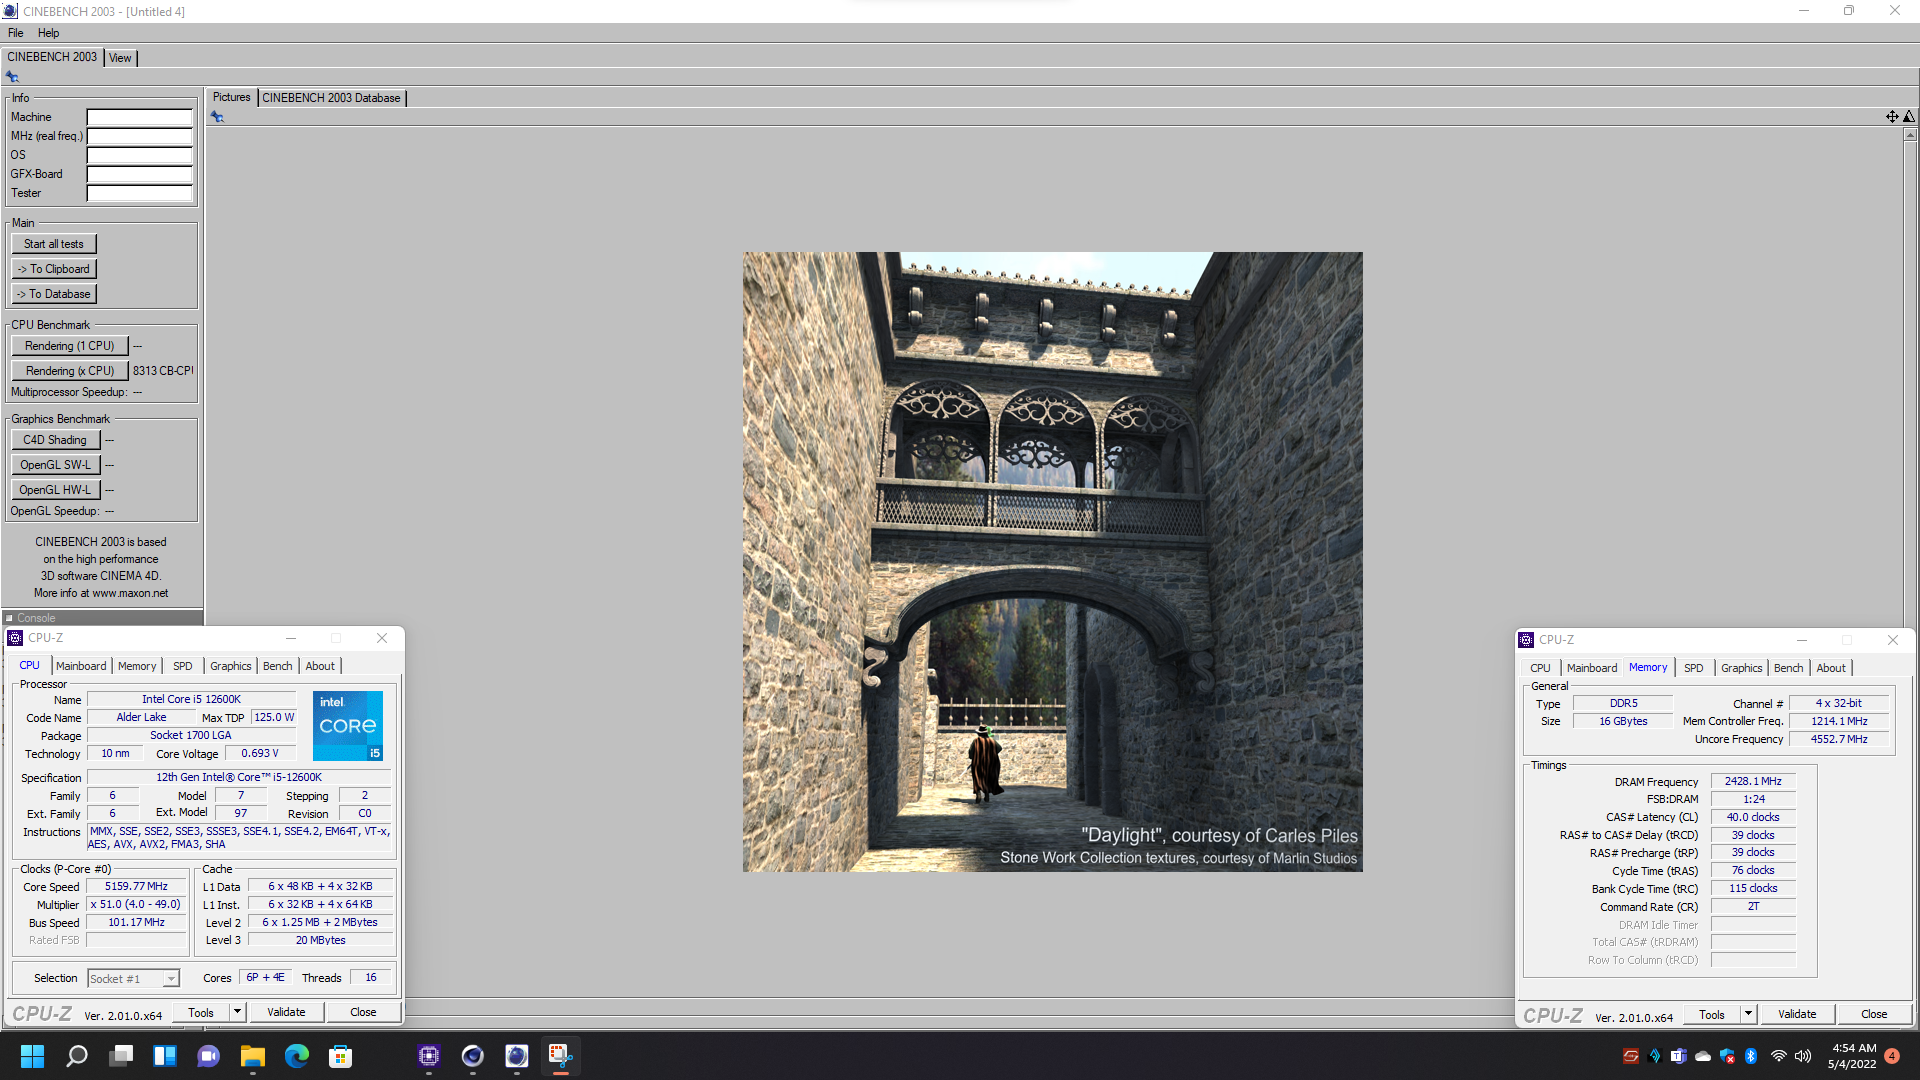
Task: Open the Bench tab in left CPU-Z
Action: point(278,666)
